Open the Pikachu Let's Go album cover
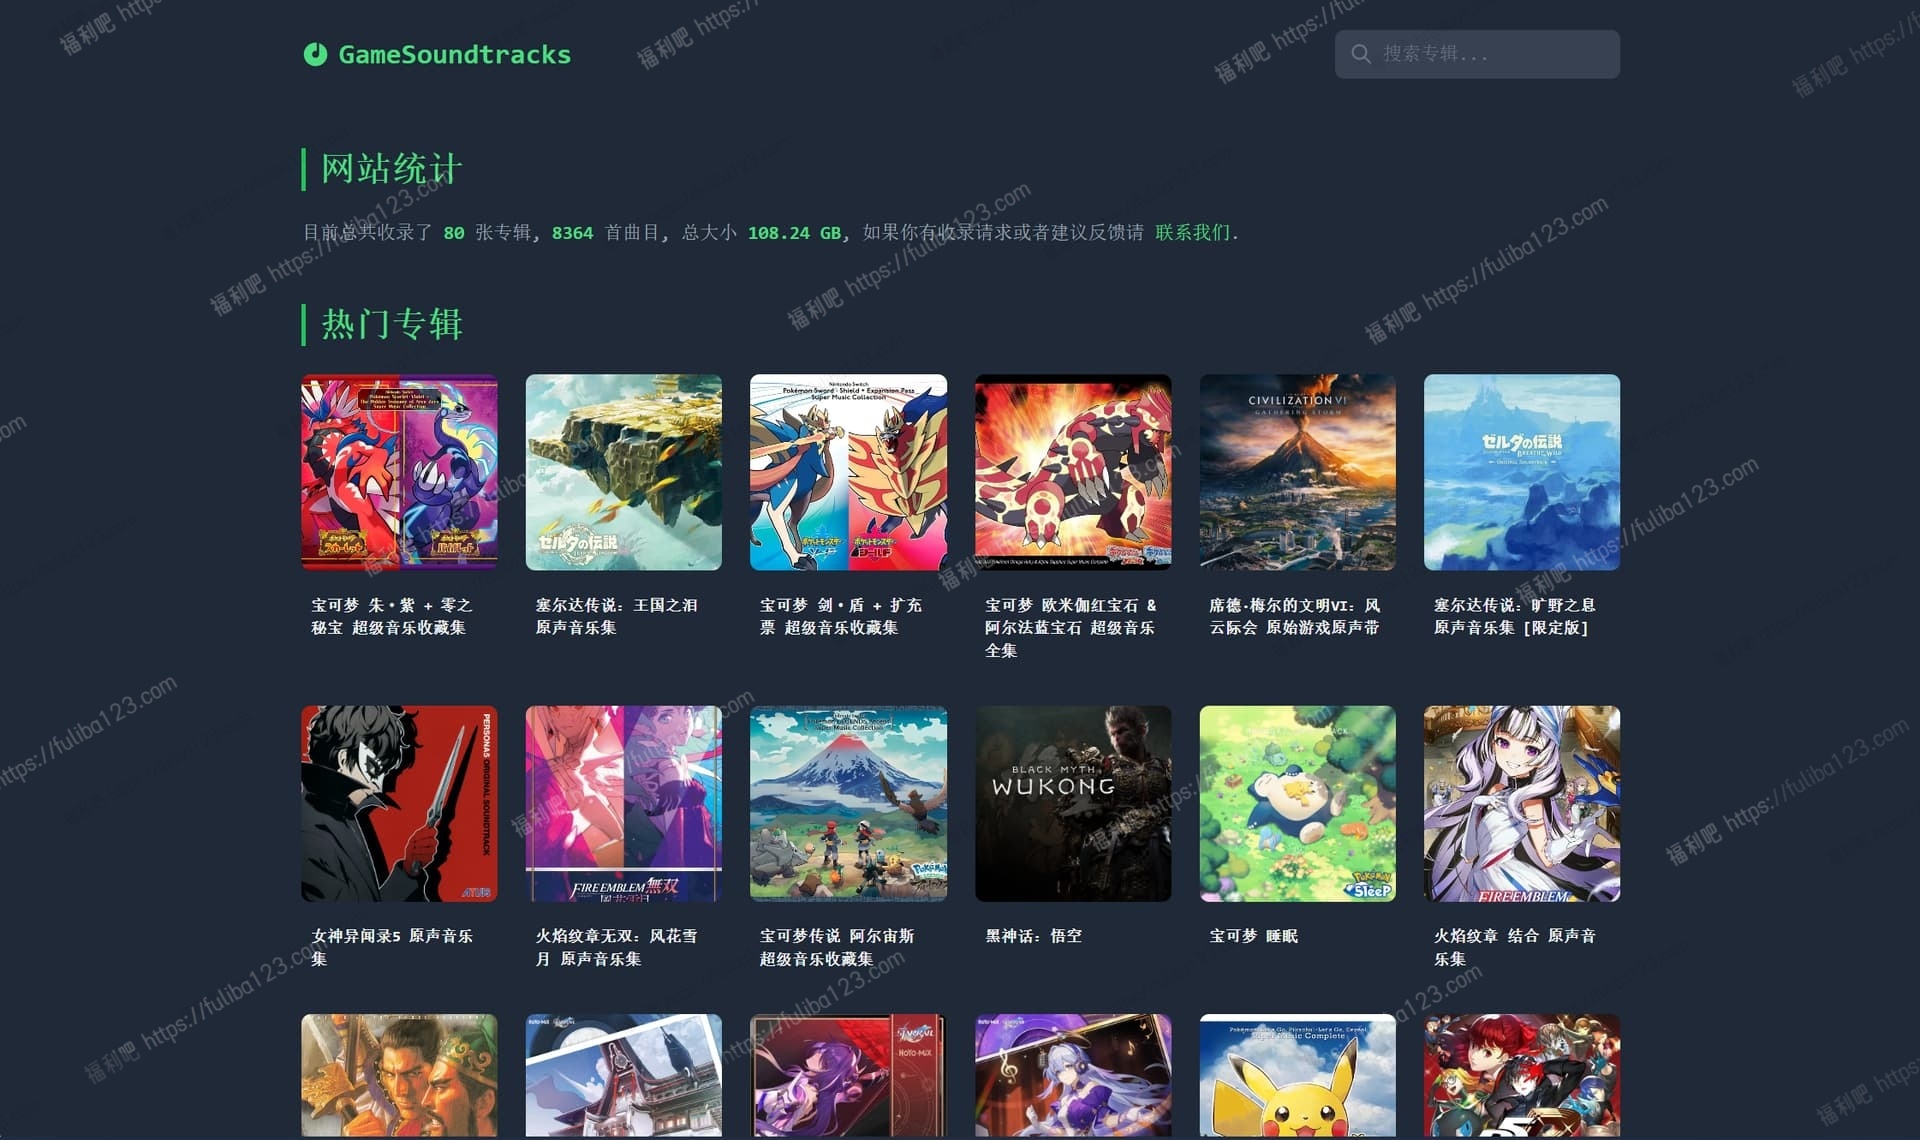 [x=1297, y=1076]
